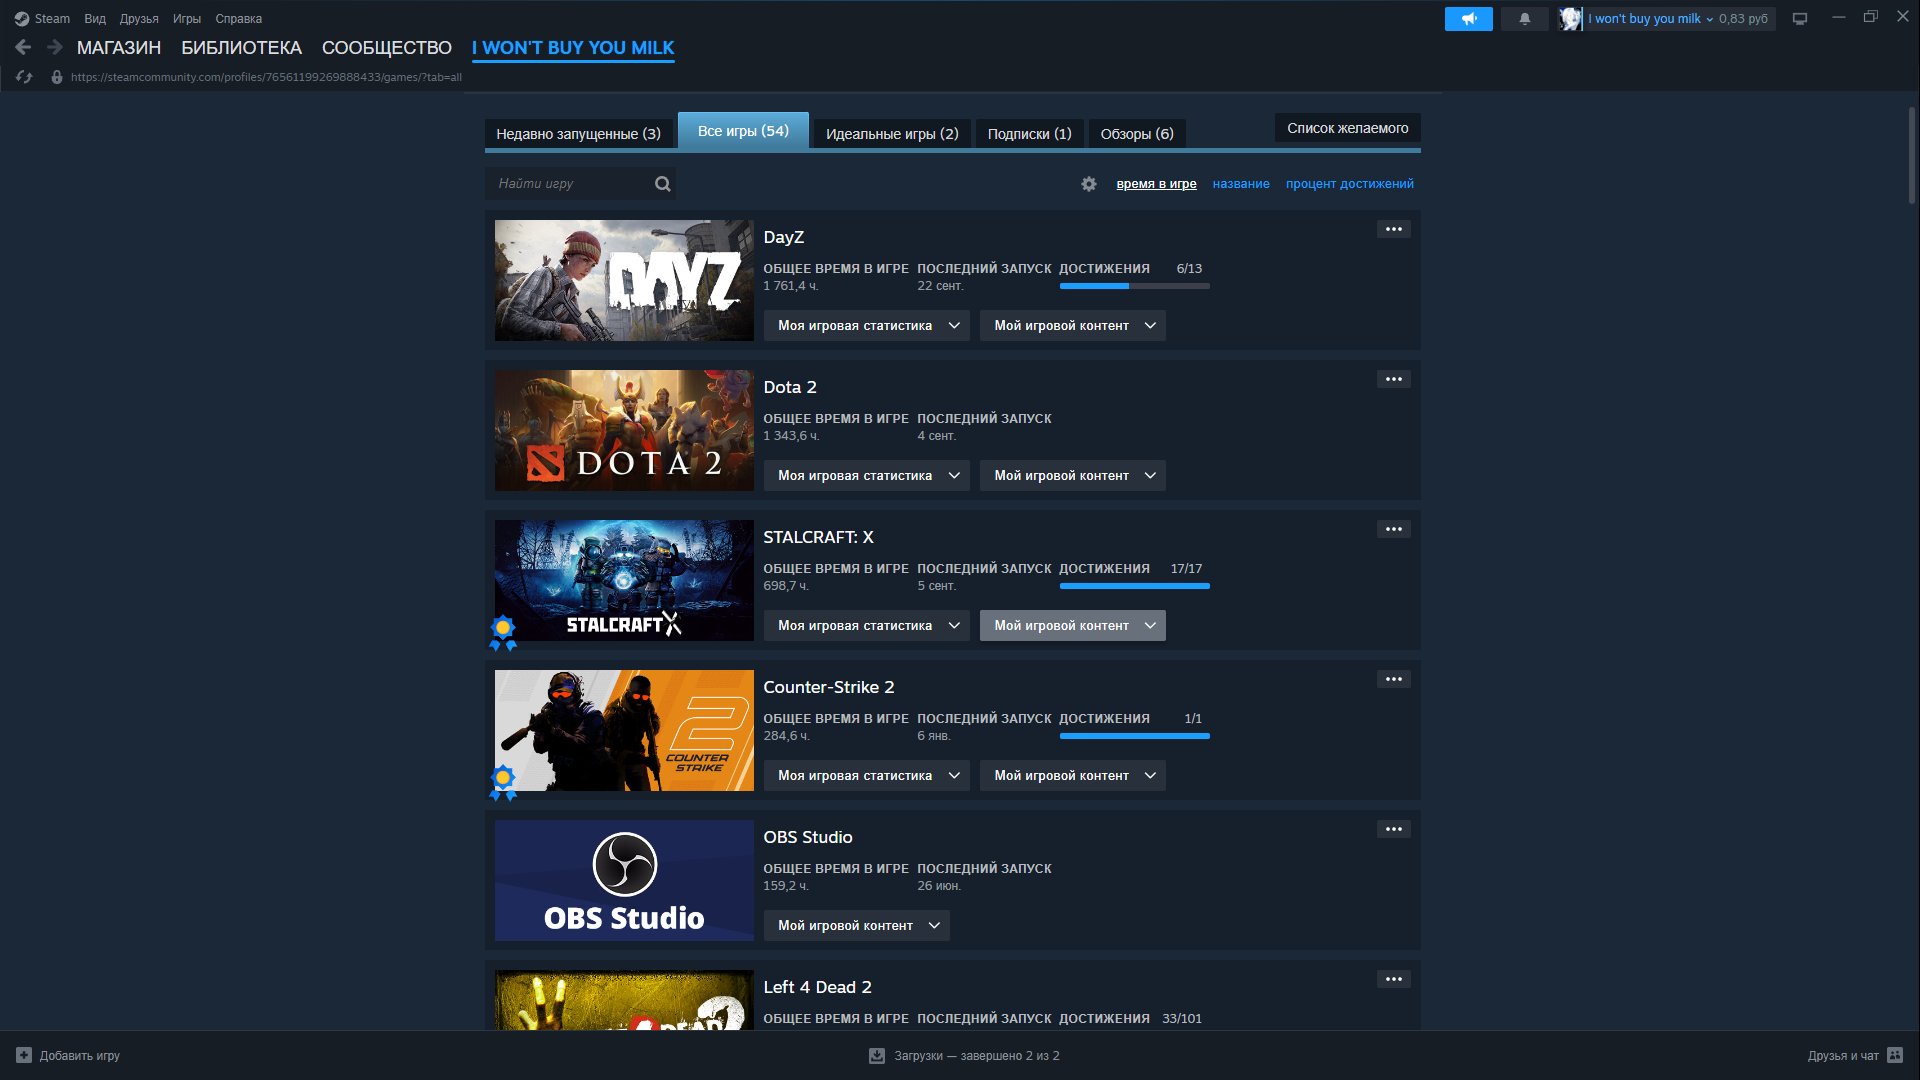Open games list settings gear
The width and height of the screenshot is (1920, 1080).
coord(1089,184)
